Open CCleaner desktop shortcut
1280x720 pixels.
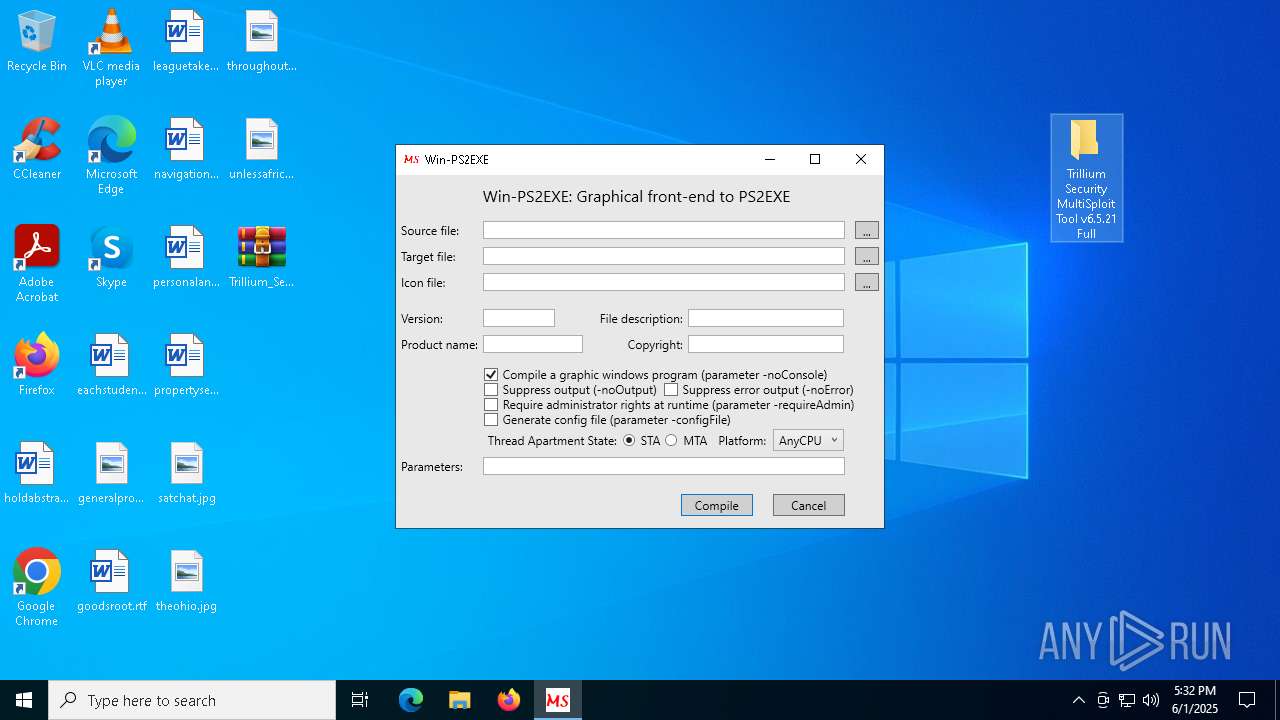[37, 150]
